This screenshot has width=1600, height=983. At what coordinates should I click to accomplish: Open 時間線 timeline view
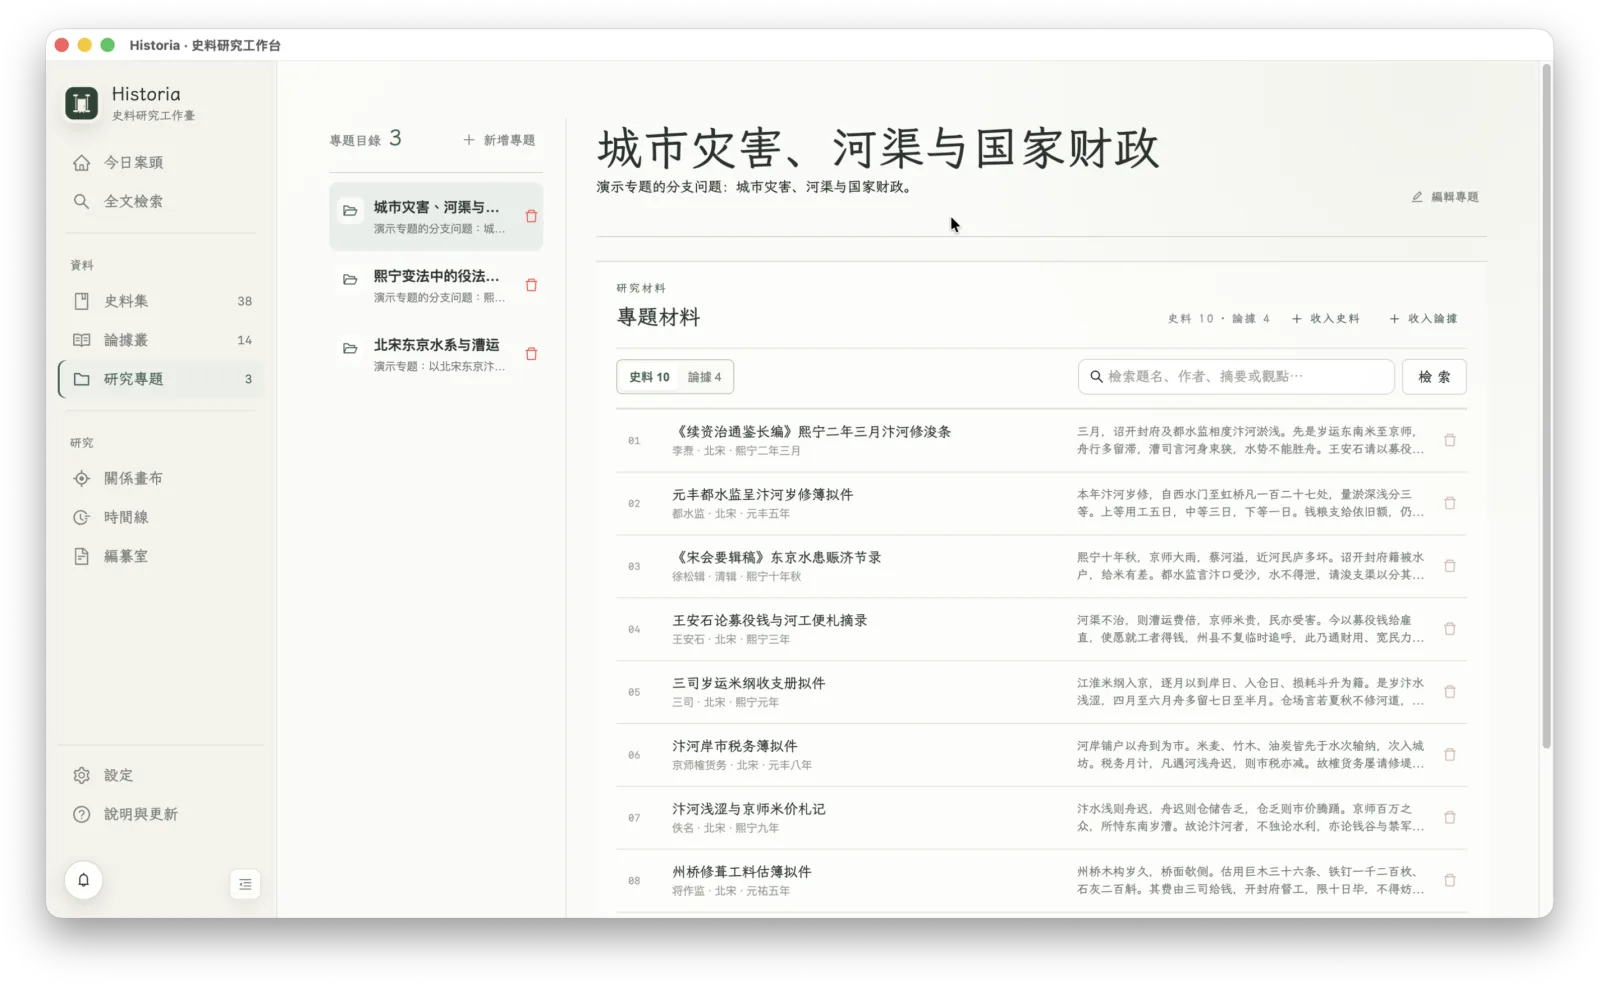point(161,517)
